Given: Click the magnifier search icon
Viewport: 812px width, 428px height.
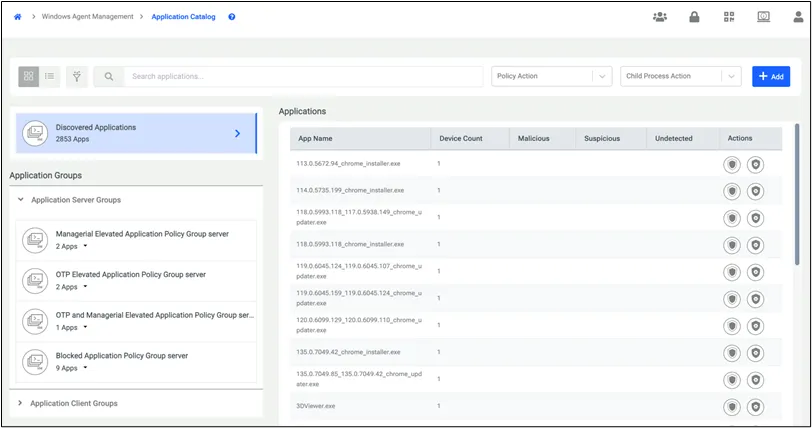Looking at the screenshot, I should pos(109,76).
